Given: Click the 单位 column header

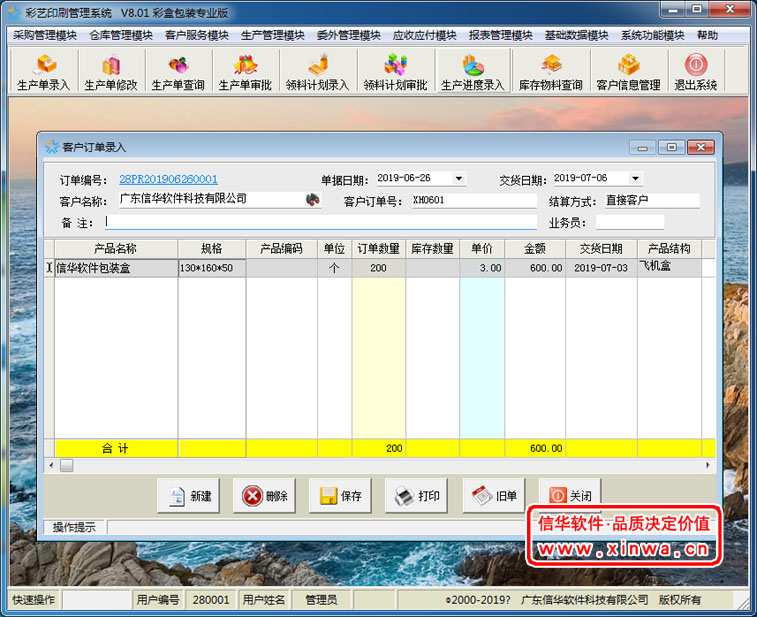Looking at the screenshot, I should [x=335, y=249].
